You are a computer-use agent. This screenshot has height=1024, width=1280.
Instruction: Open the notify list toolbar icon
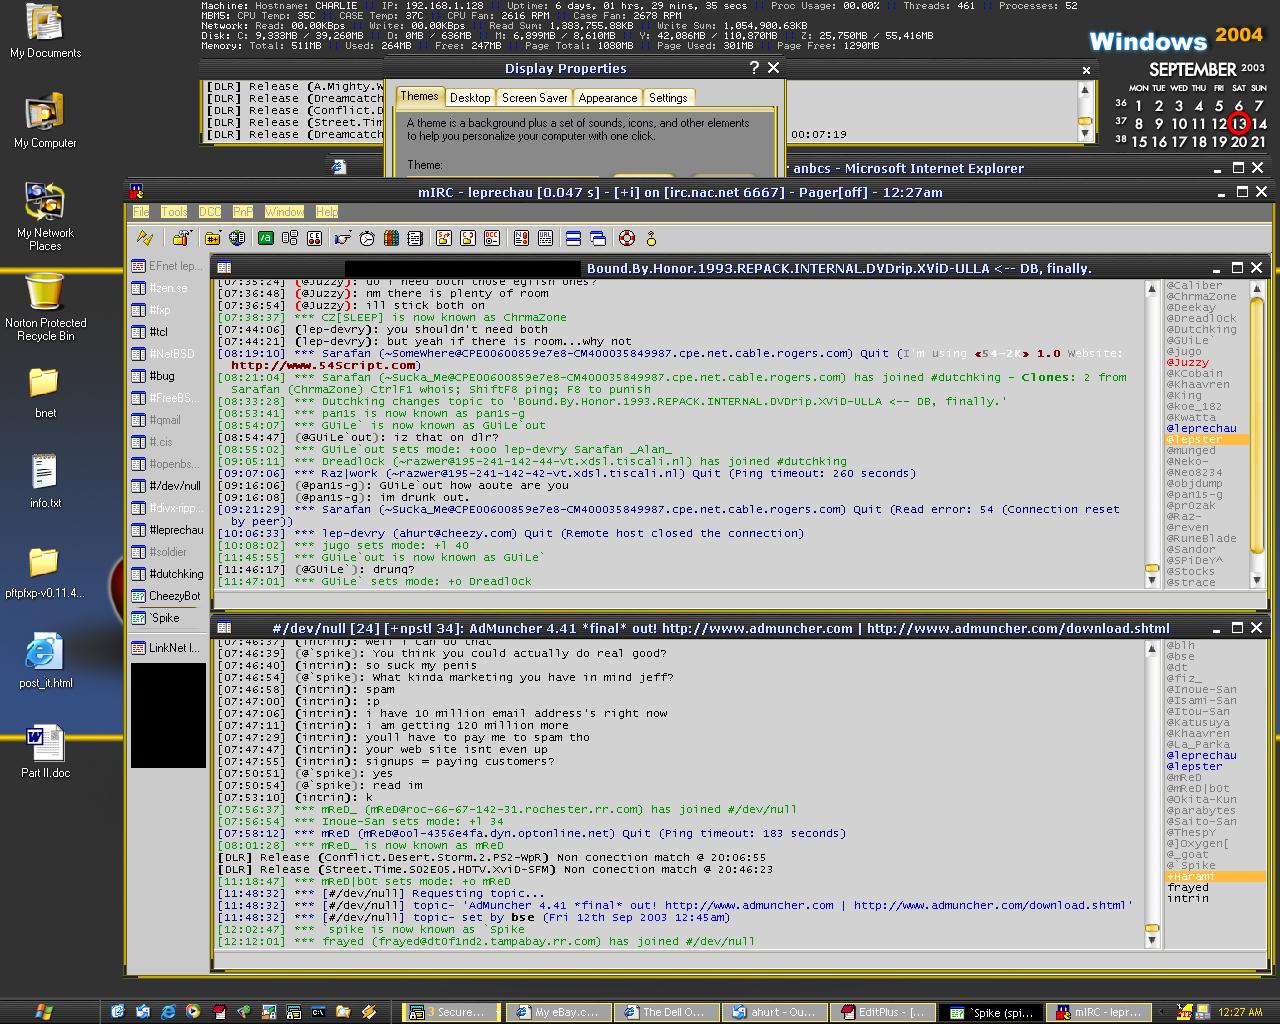click(521, 238)
